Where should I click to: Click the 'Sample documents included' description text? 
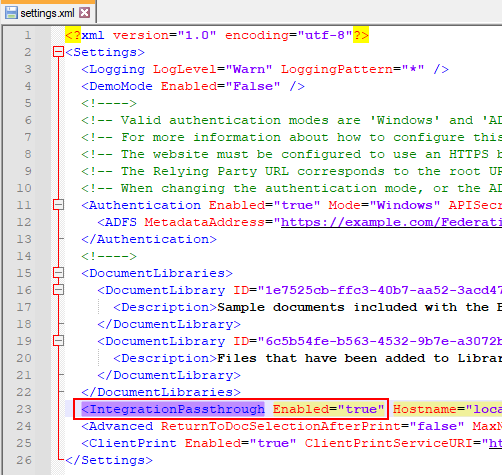[x=359, y=307]
